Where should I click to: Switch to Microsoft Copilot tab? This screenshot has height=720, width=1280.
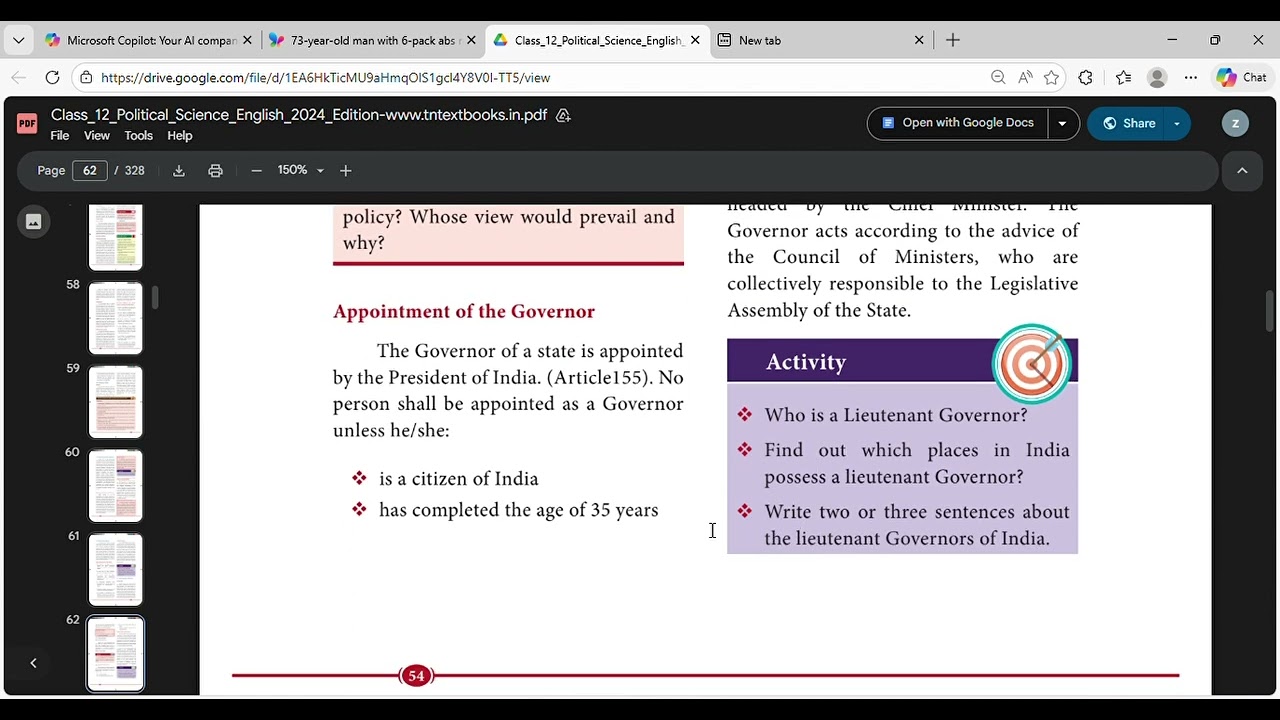(x=148, y=40)
